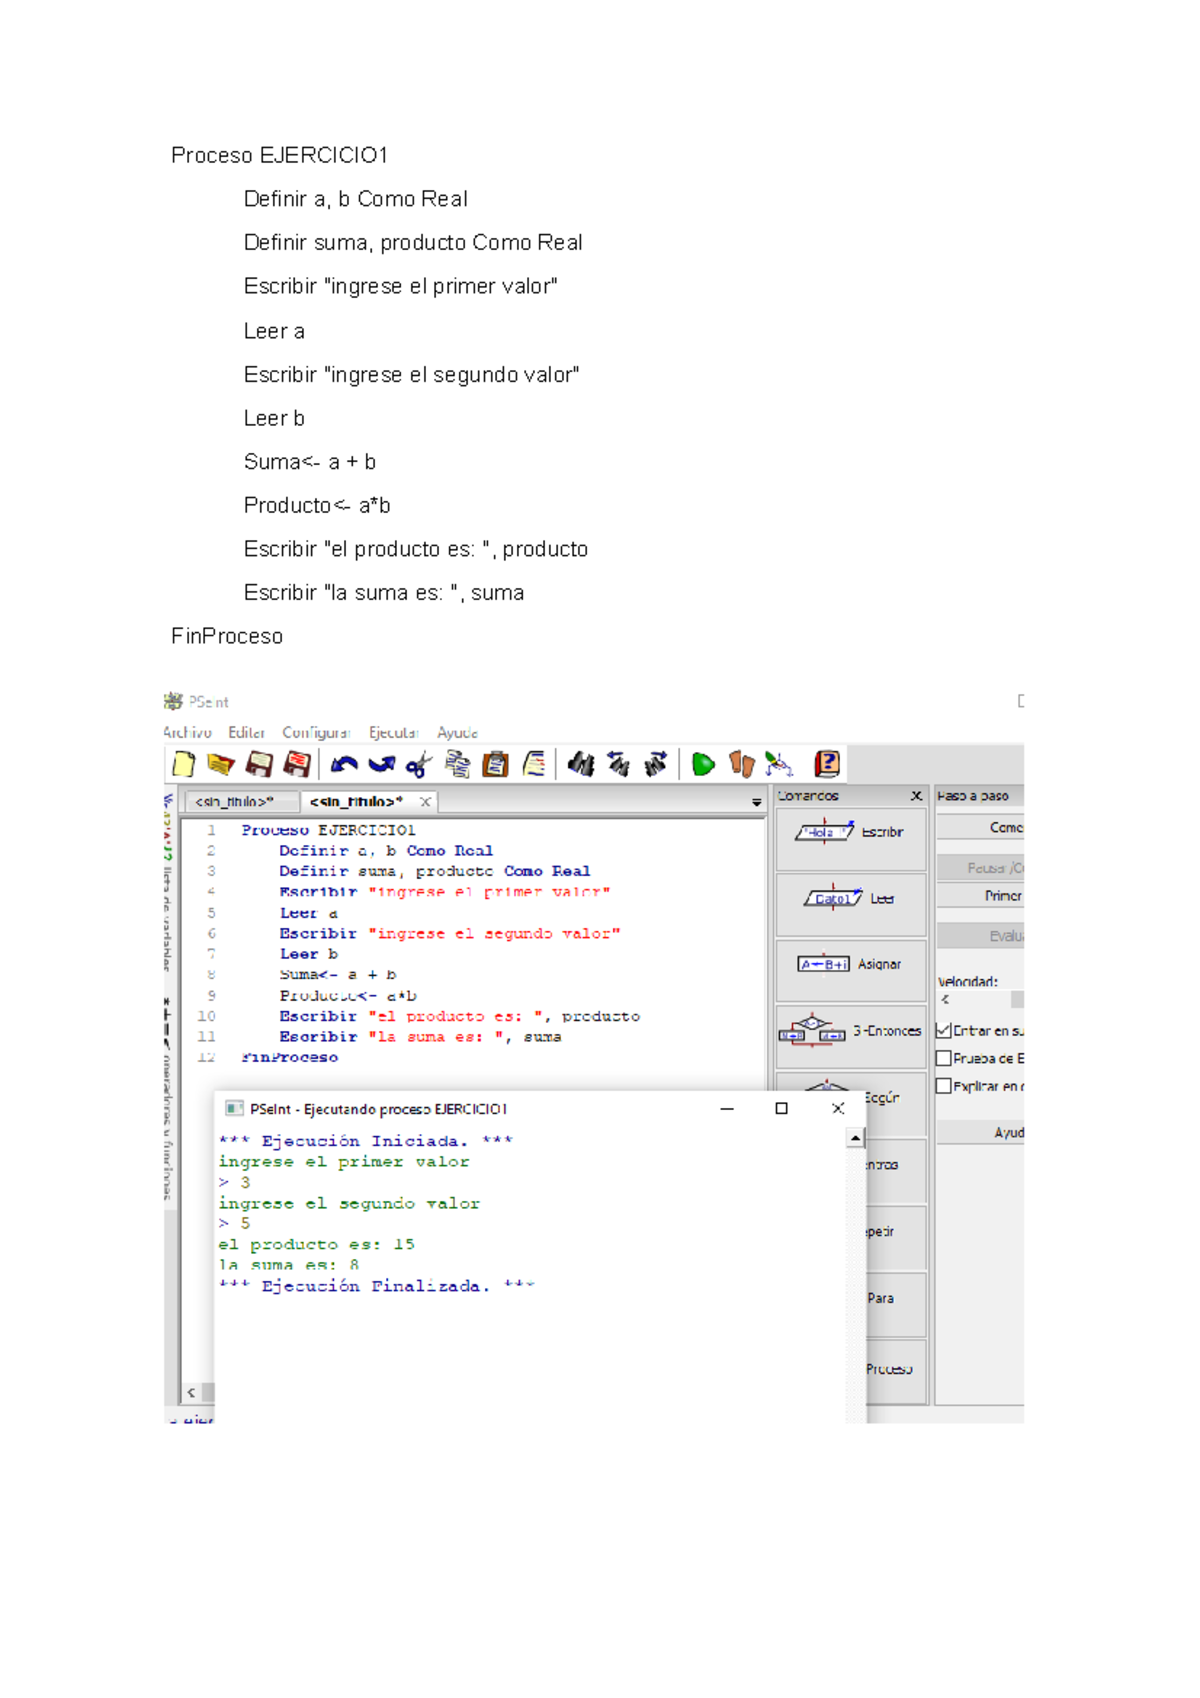Click console text "Ejecución Iniciada."

pos(364,1141)
